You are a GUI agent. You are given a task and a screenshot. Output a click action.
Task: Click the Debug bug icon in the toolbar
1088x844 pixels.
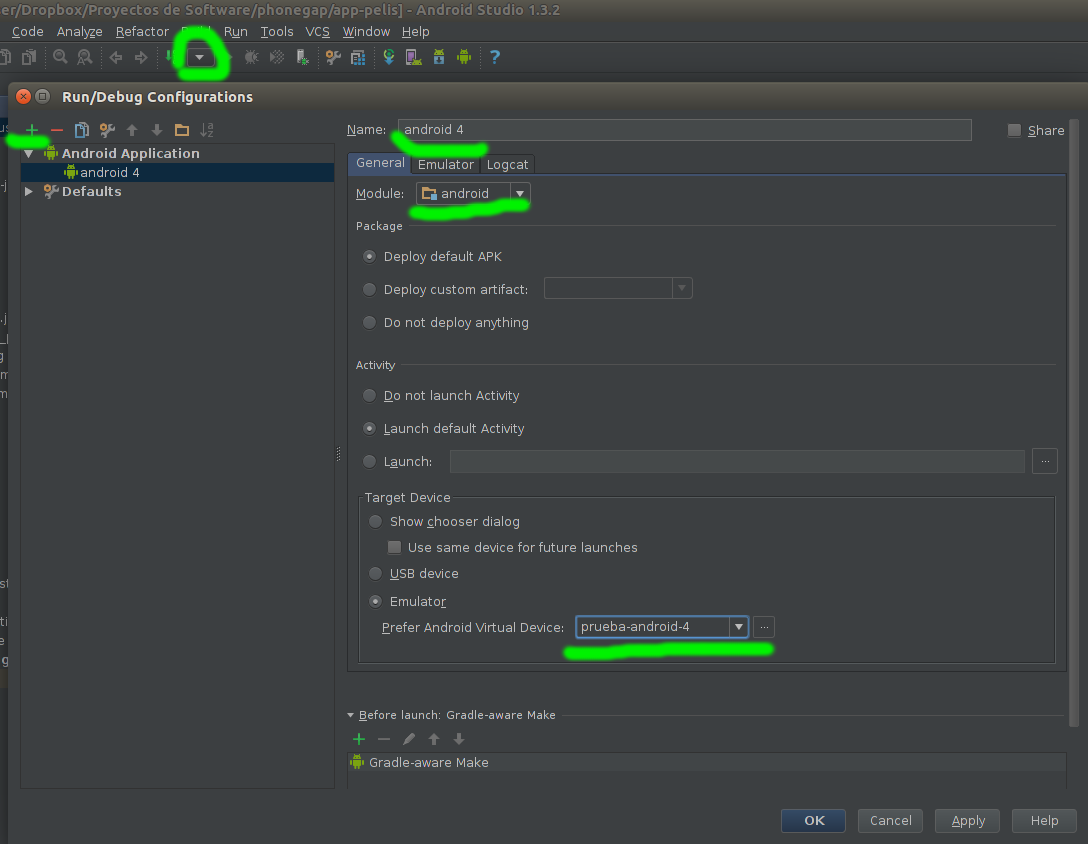(251, 57)
